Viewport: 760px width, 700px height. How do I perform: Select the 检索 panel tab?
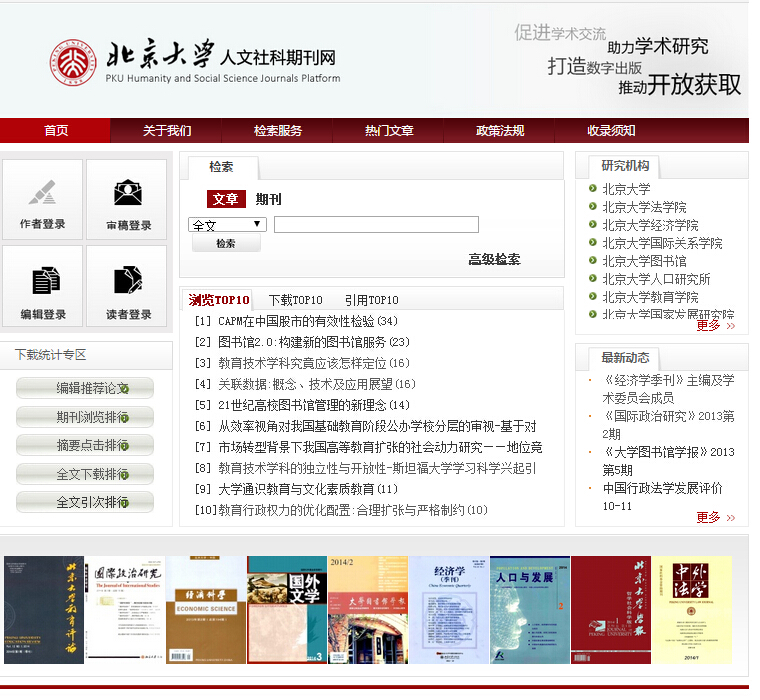click(222, 167)
